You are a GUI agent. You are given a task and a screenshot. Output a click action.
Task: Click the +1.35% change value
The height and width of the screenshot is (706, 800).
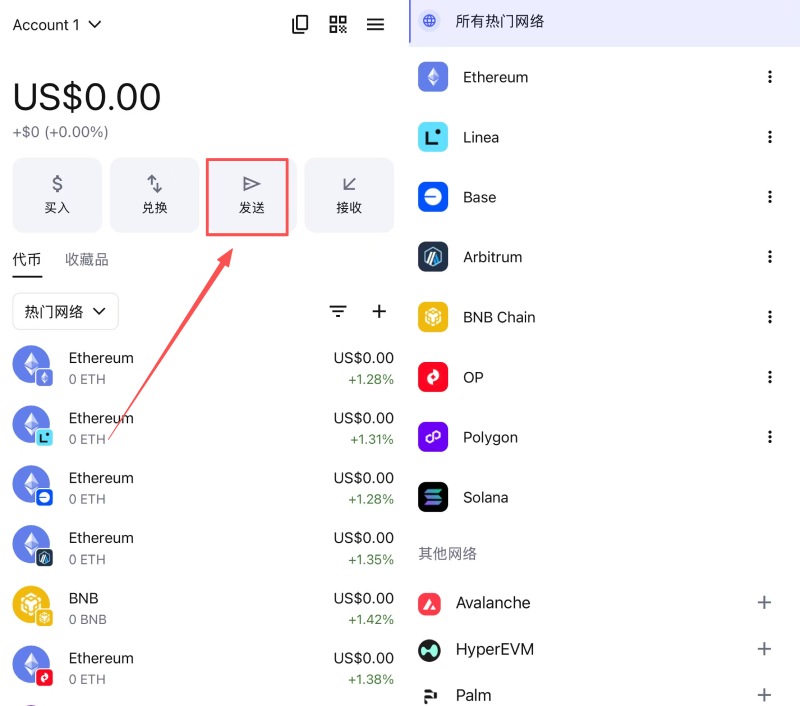pyautogui.click(x=371, y=560)
